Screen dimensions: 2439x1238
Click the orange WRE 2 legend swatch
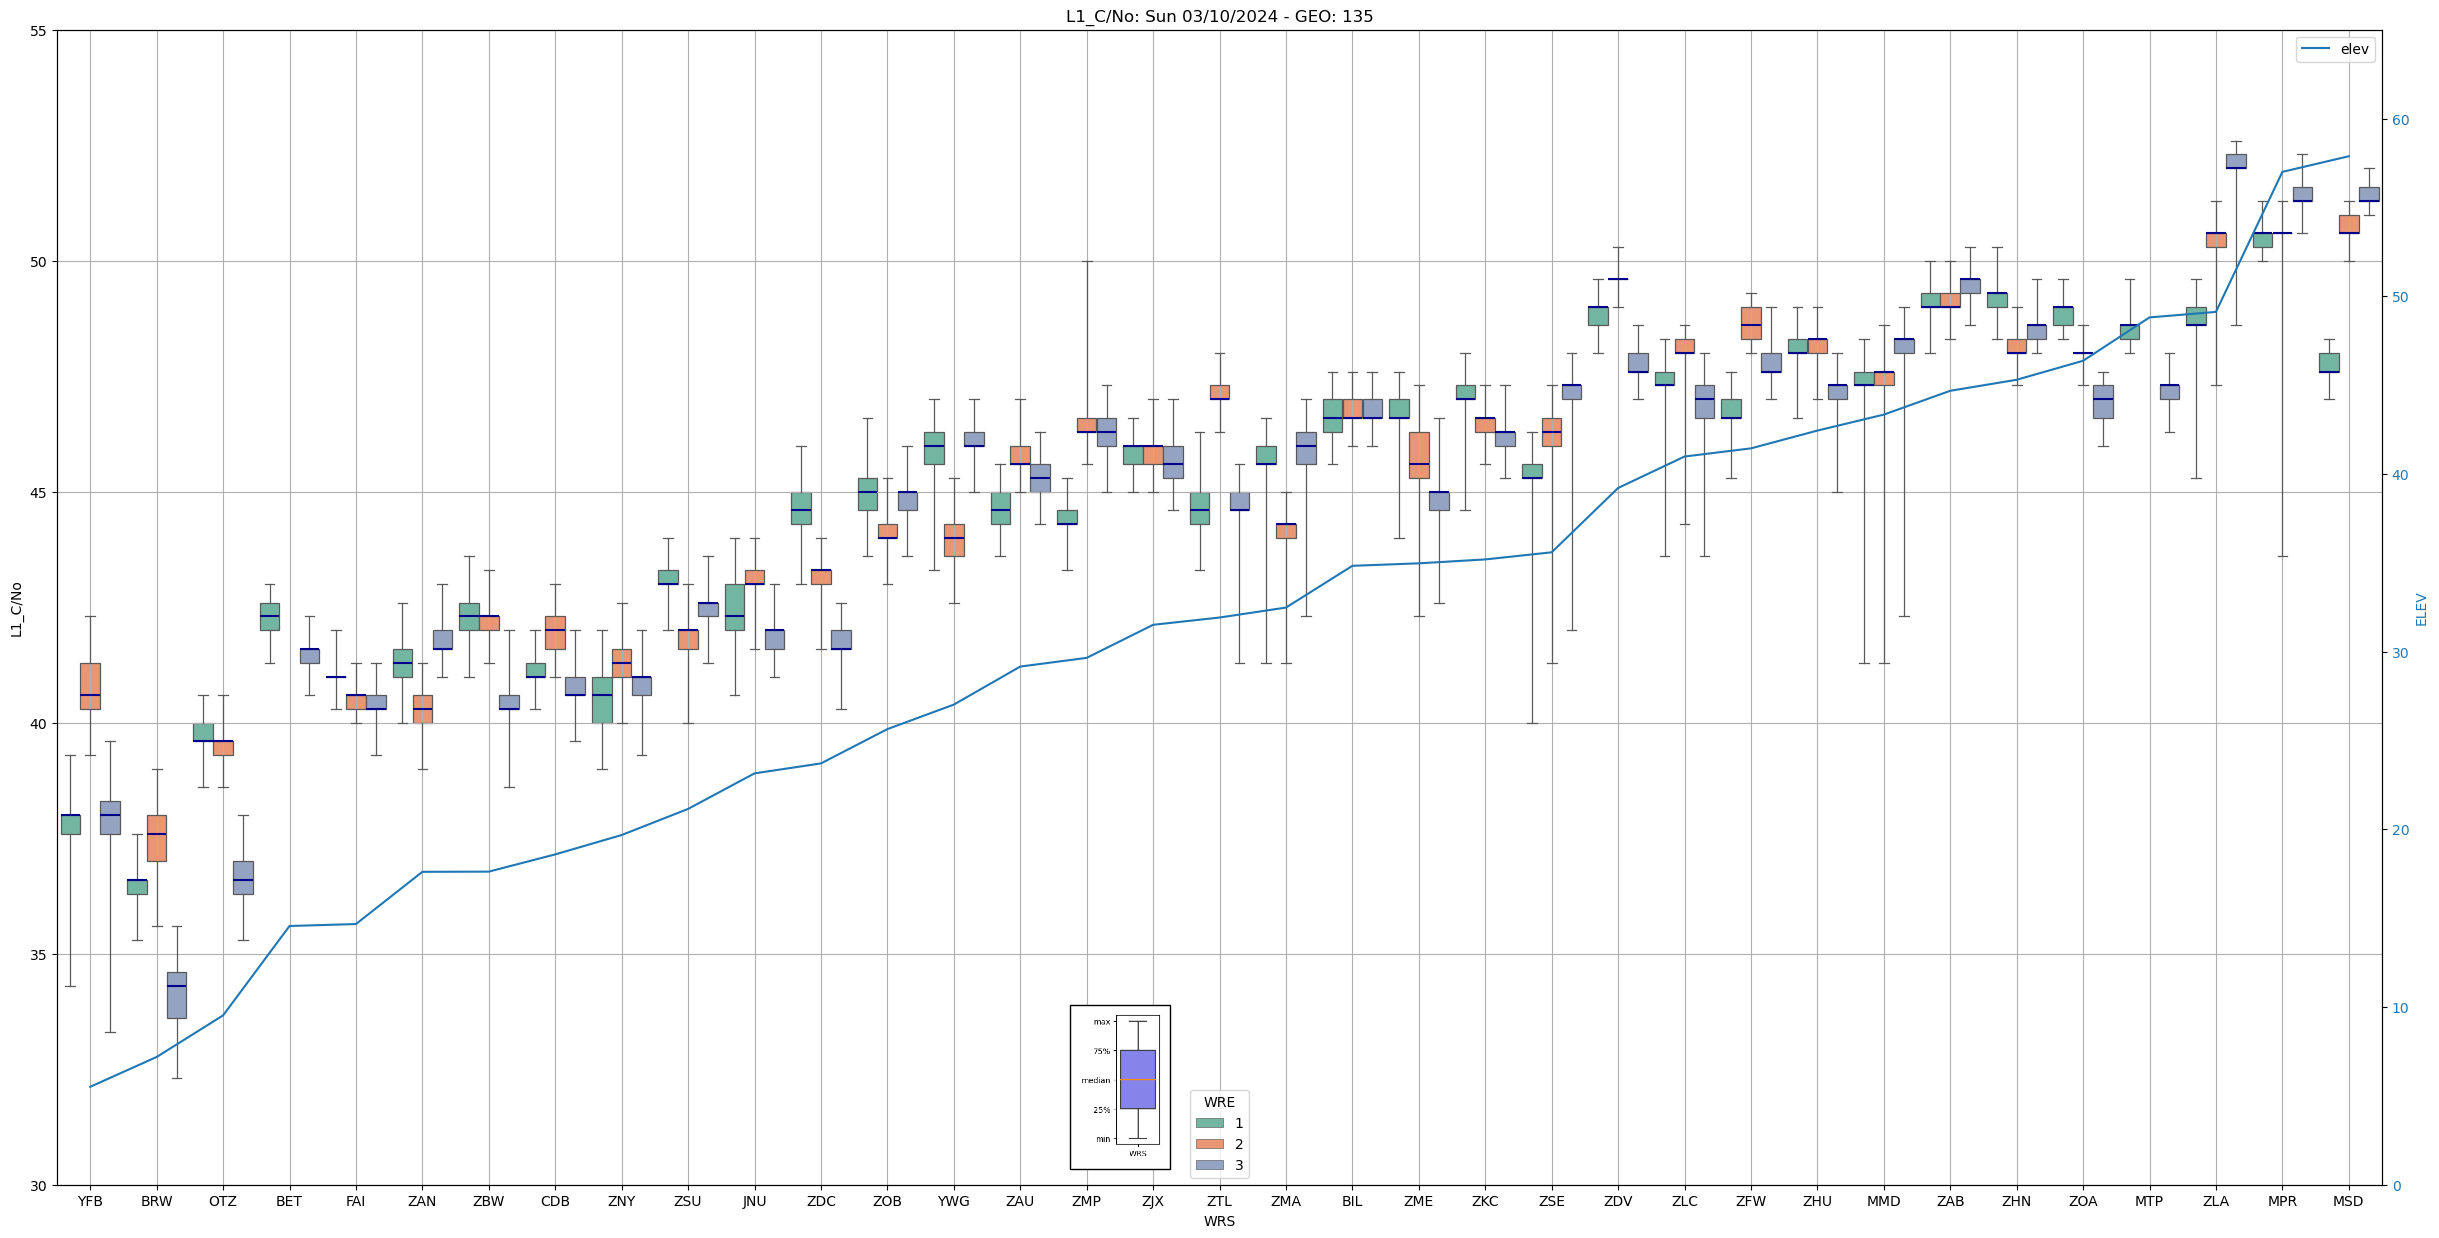1209,1144
